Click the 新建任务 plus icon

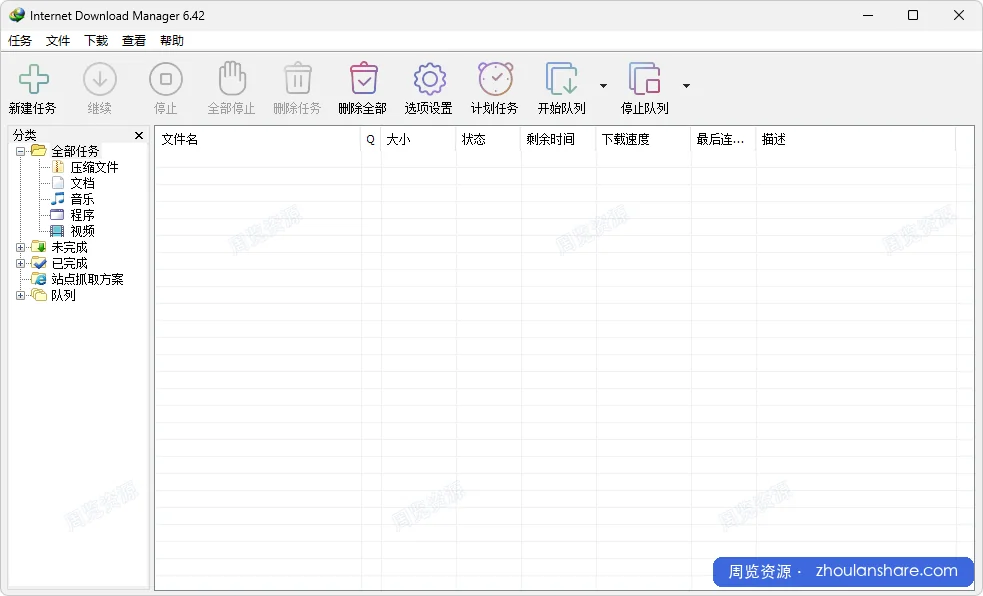(33, 79)
